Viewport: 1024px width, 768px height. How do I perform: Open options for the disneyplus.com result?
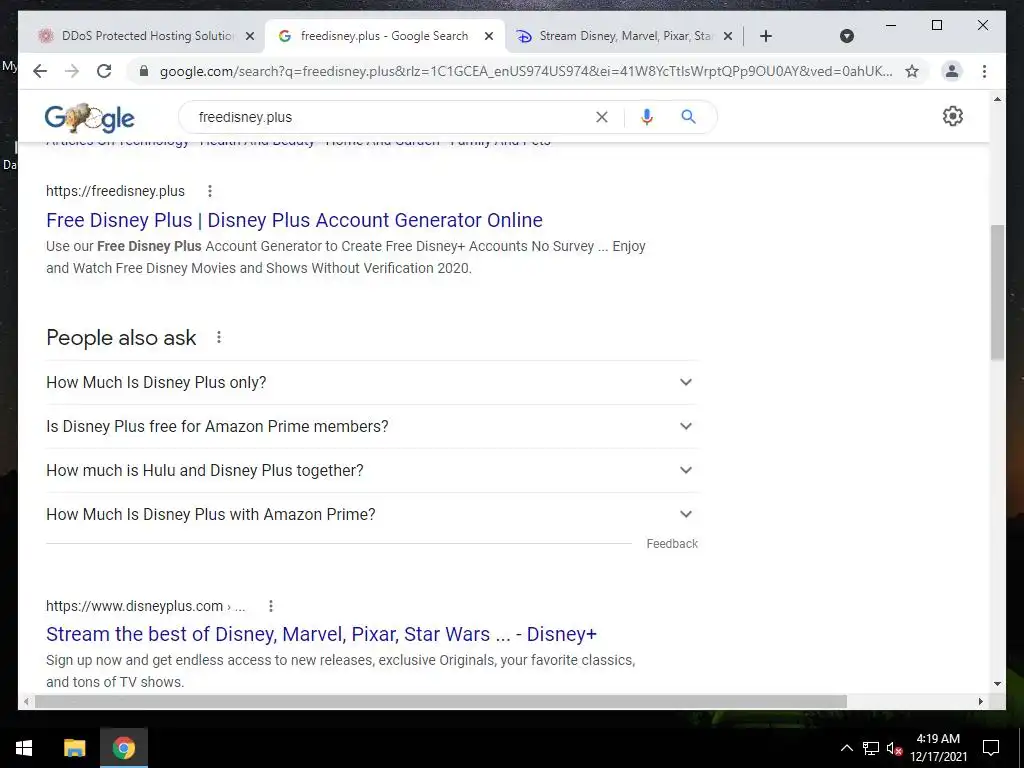pos(270,606)
